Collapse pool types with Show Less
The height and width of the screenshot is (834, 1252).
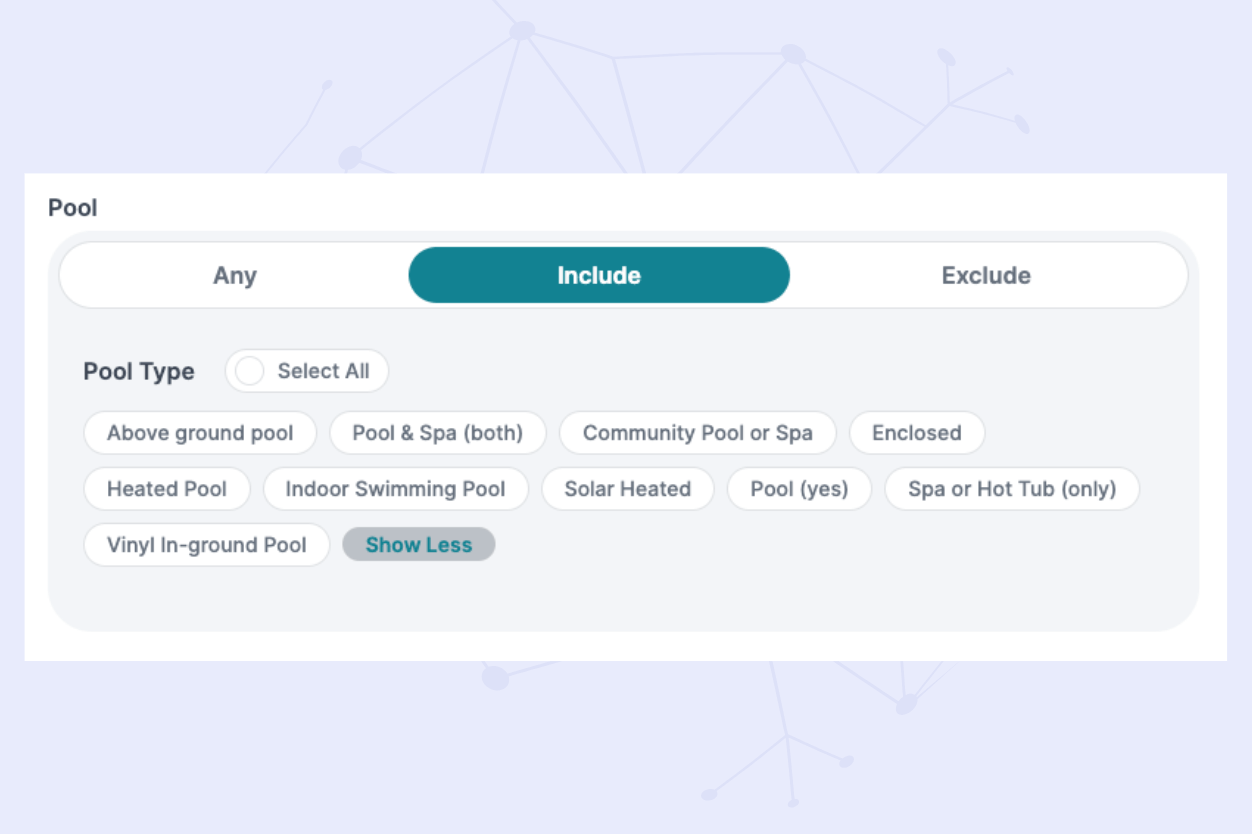(418, 545)
